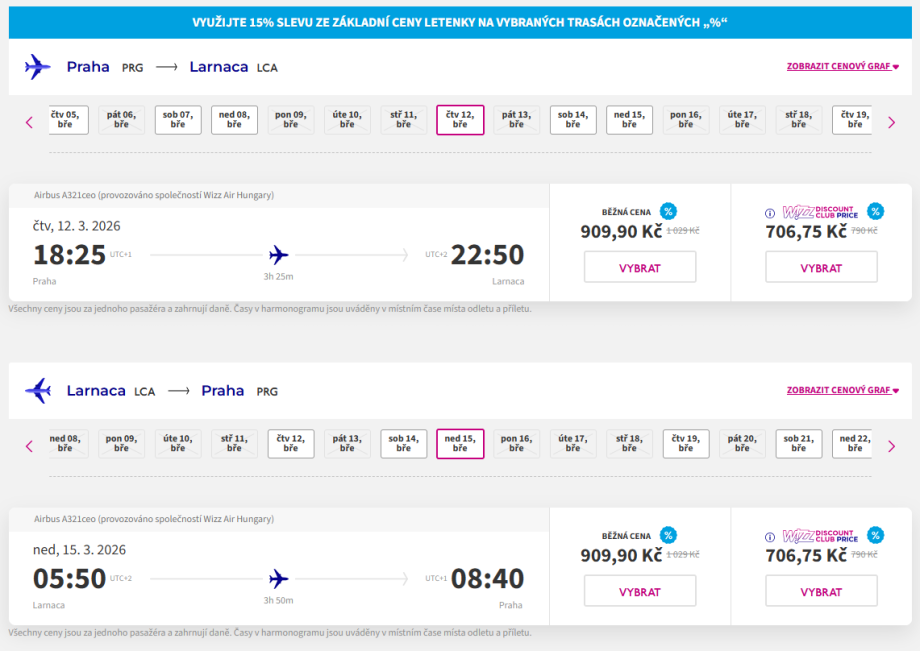Advance outbound dates with right arrow
The height and width of the screenshot is (651, 920).
point(891,122)
